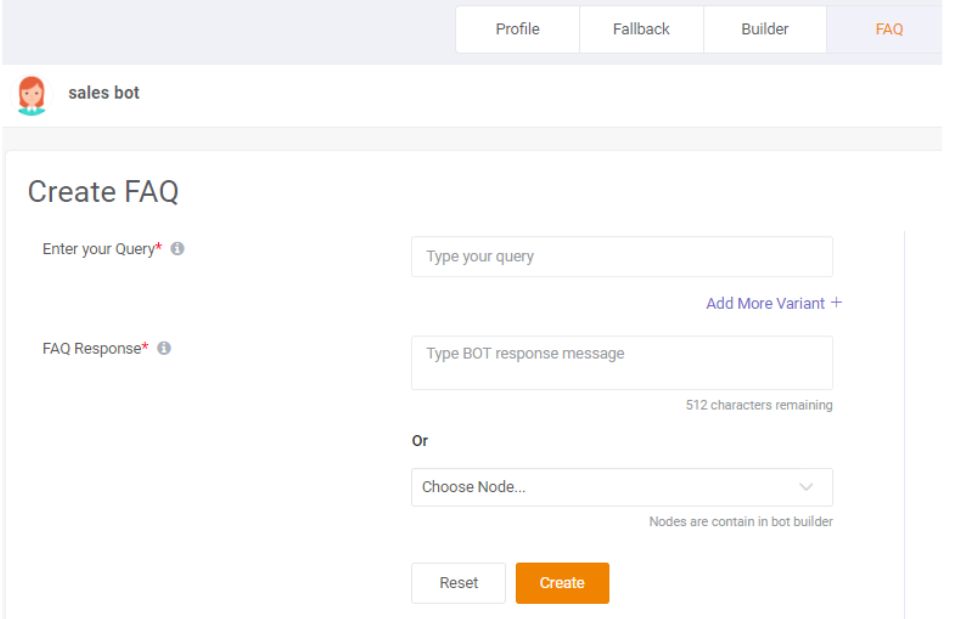Expand Choose Node dropdown chevron
Image resolution: width=958 pixels, height=619 pixels.
coord(806,487)
